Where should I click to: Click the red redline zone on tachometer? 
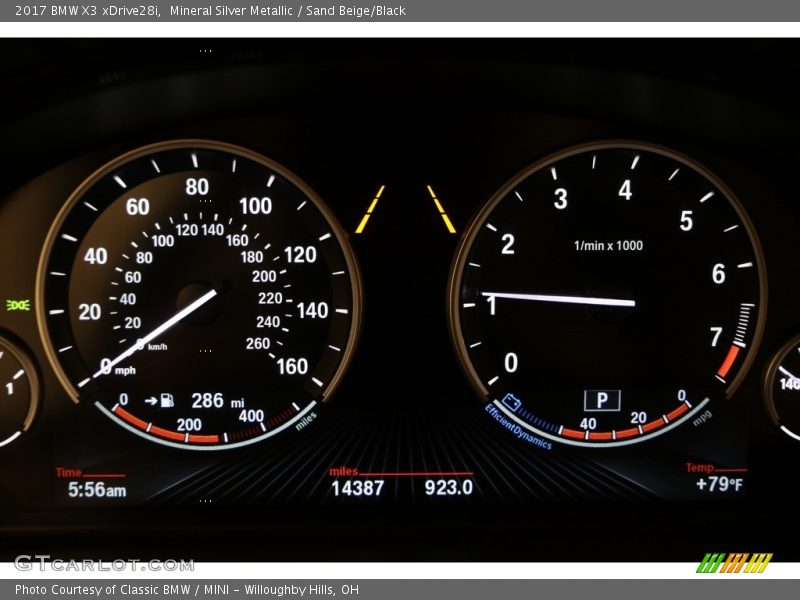point(728,362)
